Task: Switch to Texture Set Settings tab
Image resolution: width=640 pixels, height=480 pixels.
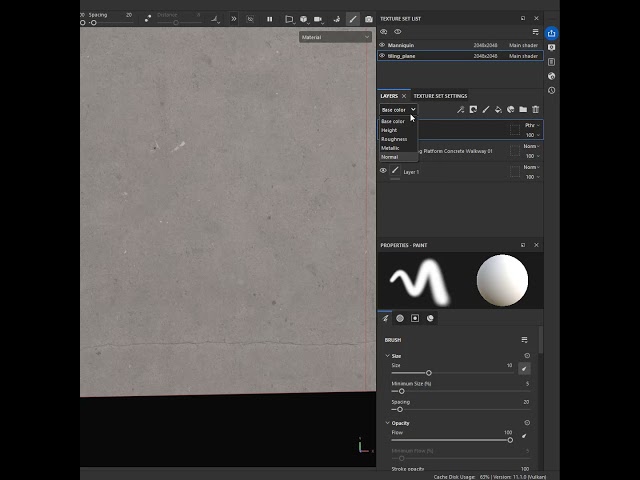Action: click(x=440, y=96)
